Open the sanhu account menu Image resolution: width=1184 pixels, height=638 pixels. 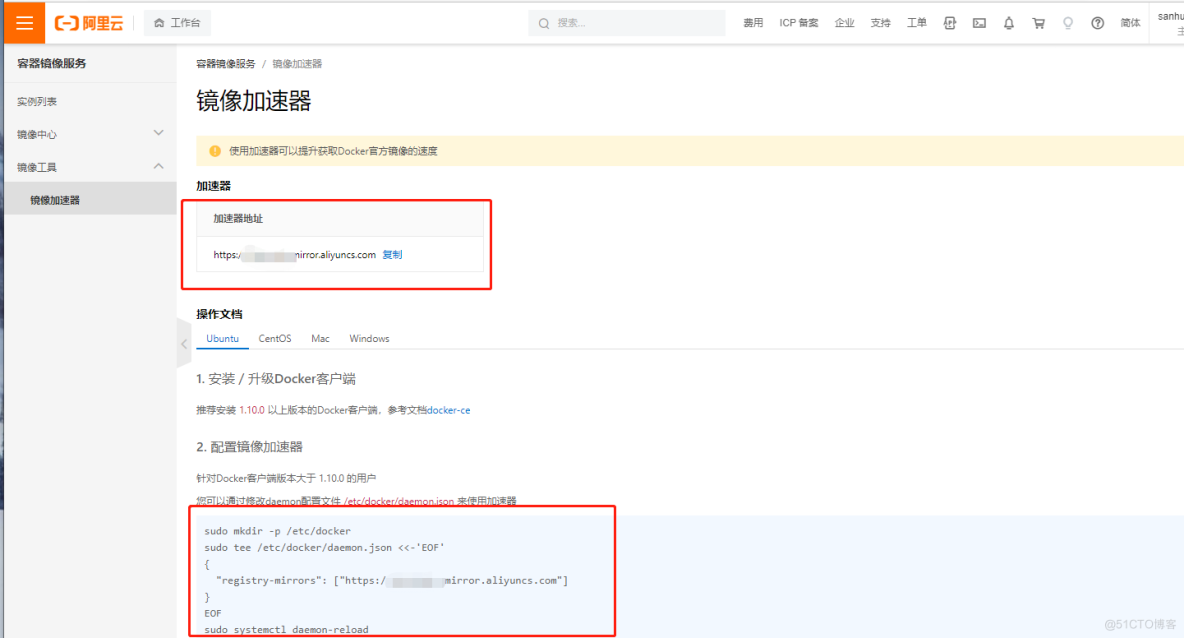pos(1169,23)
